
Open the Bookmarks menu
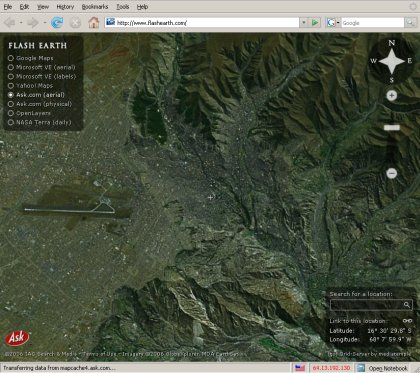(95, 7)
